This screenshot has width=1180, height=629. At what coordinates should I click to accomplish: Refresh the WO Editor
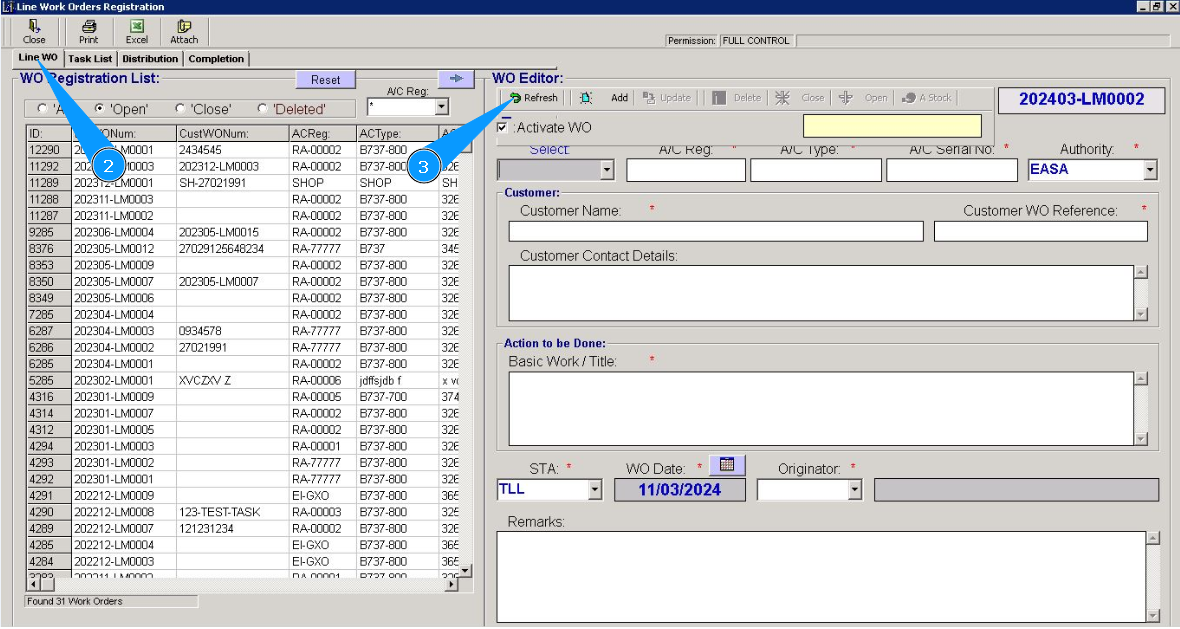(533, 98)
